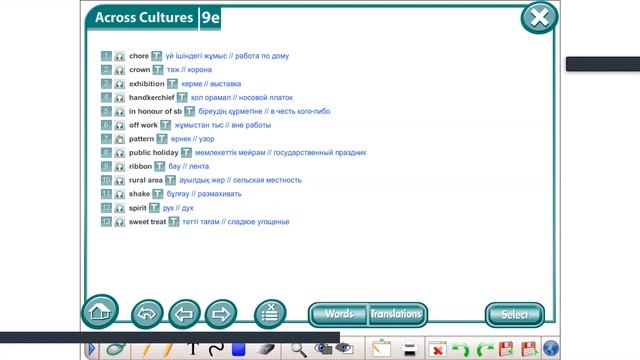Open the note page icon
Viewport: 640px width, 360px height.
coord(381,349)
